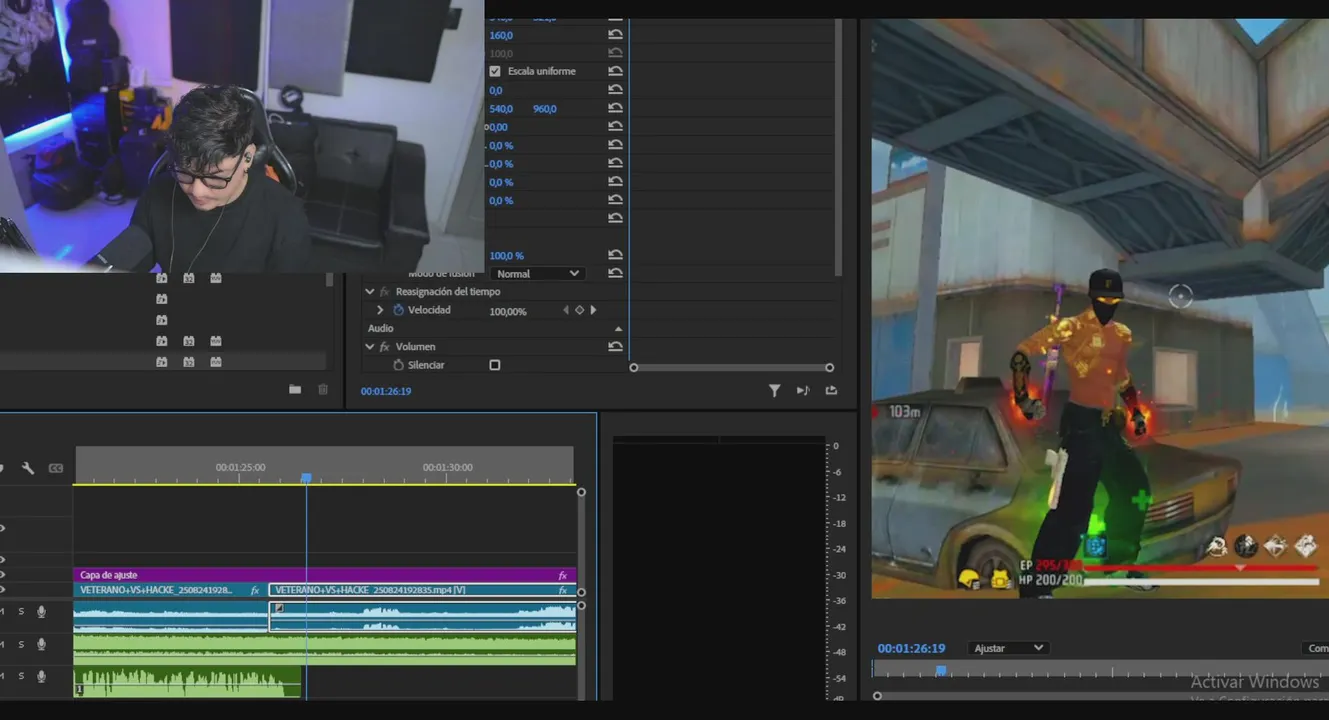Viewport: 1329px width, 720px height.
Task: Toggle the CC caption track options
Action: pyautogui.click(x=56, y=468)
